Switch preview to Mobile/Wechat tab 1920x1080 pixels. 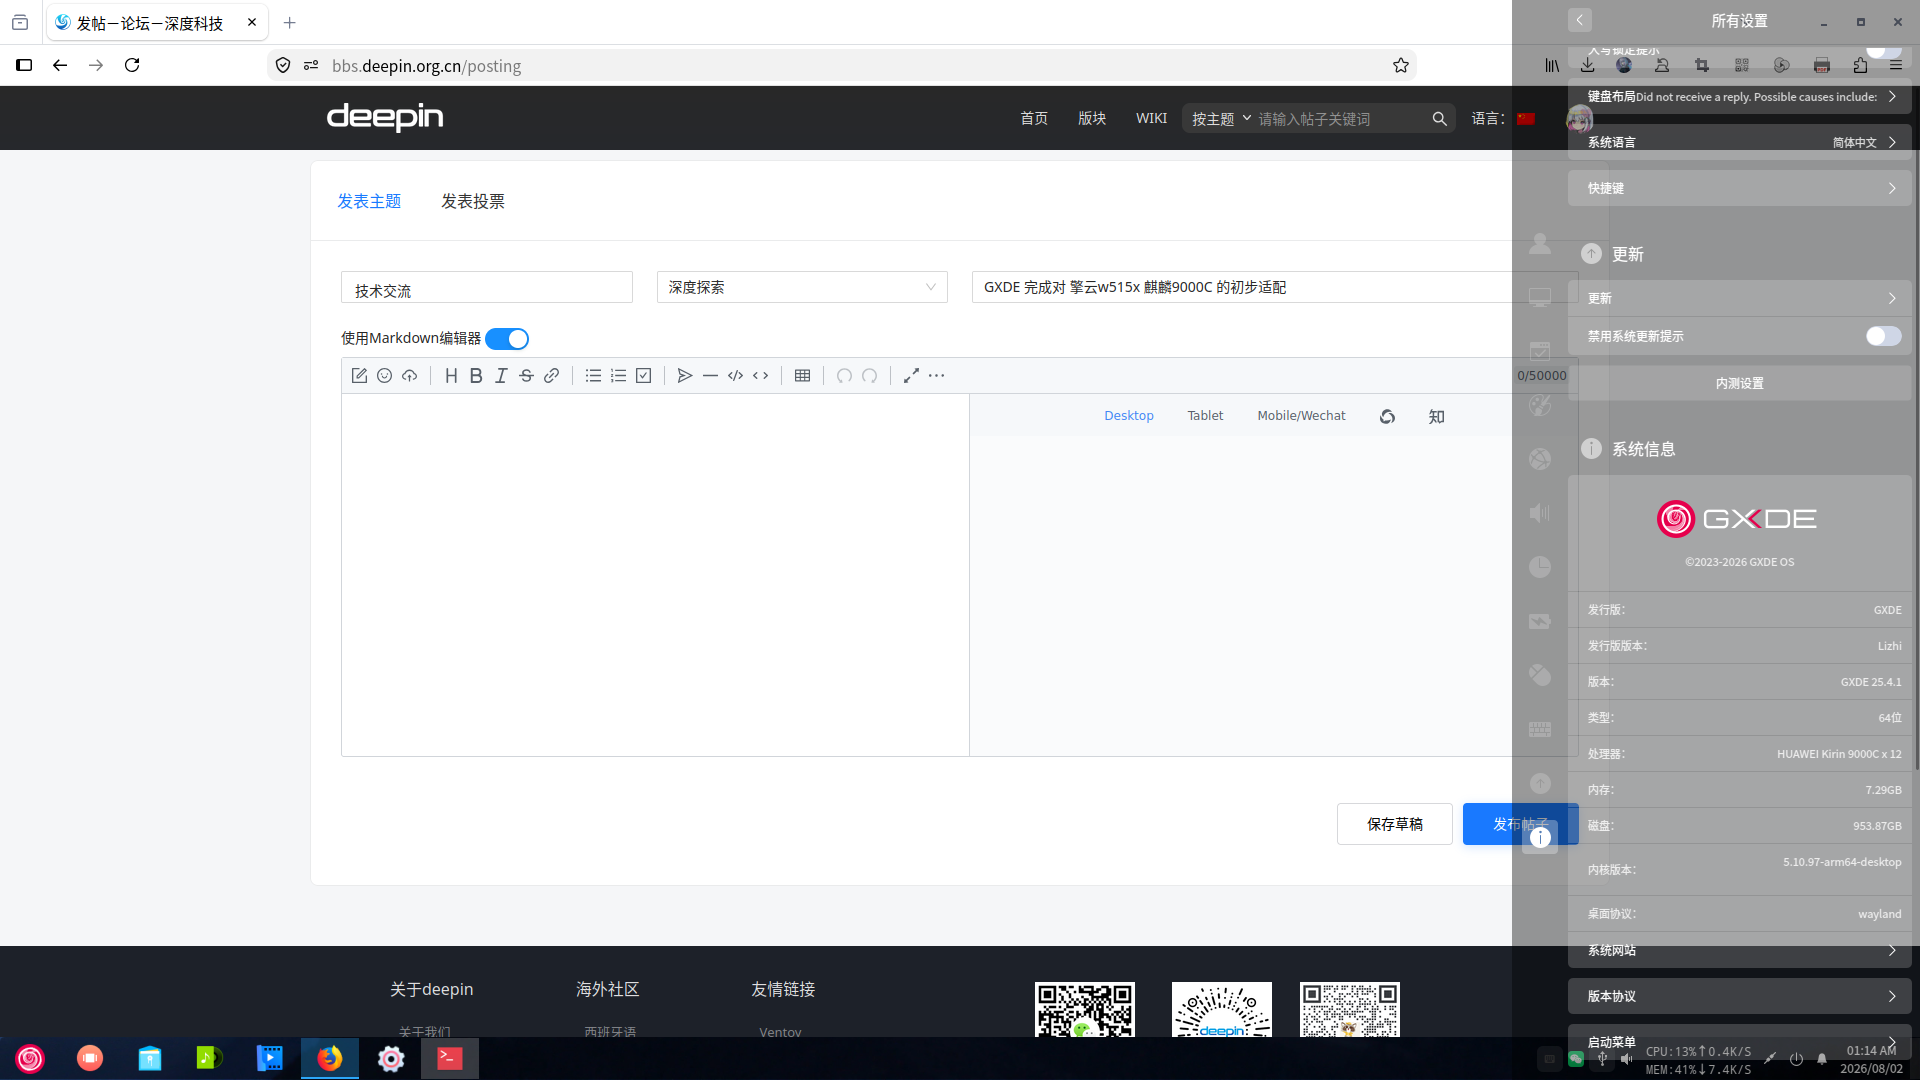[1301, 416]
